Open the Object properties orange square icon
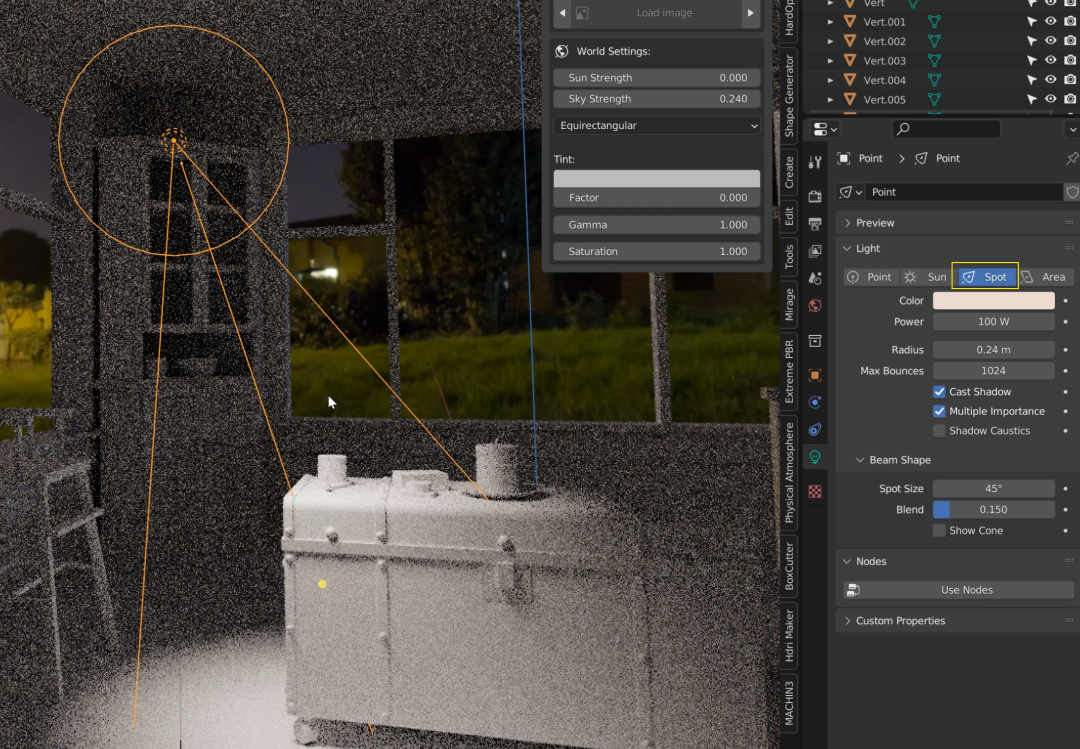 point(815,375)
